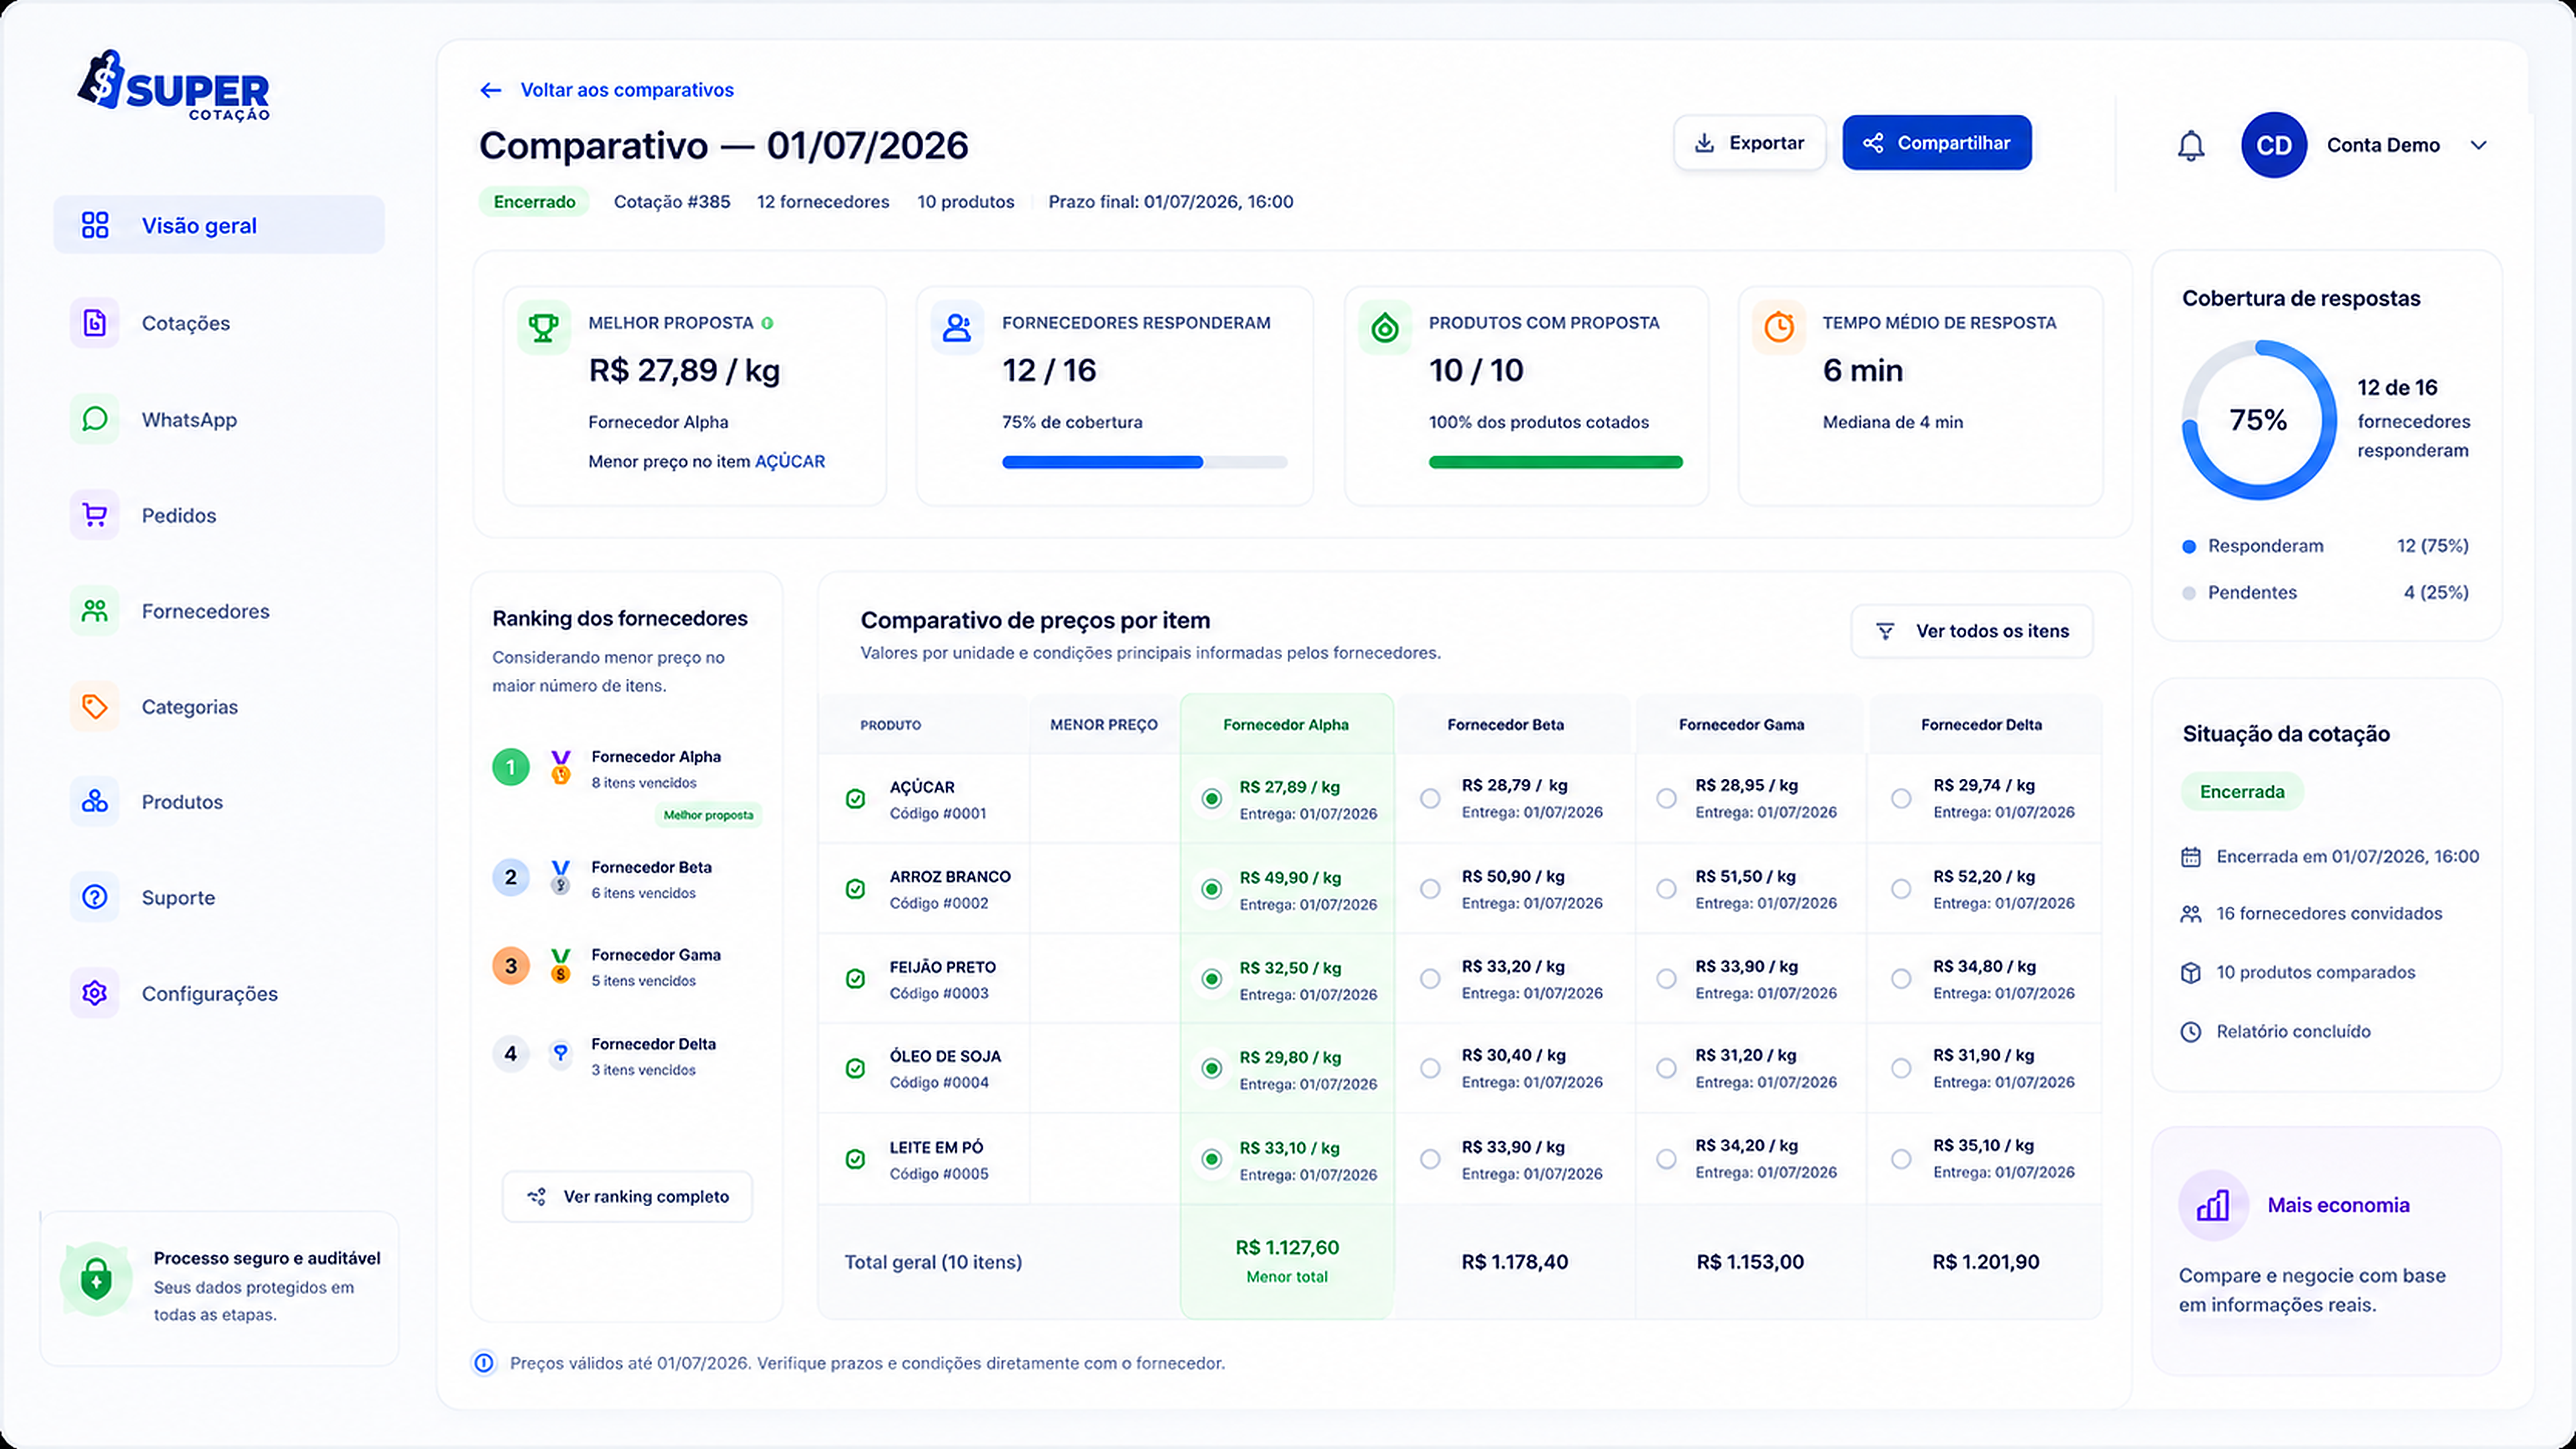
Task: Click the blue 75% coverage progress bar
Action: point(1144,462)
